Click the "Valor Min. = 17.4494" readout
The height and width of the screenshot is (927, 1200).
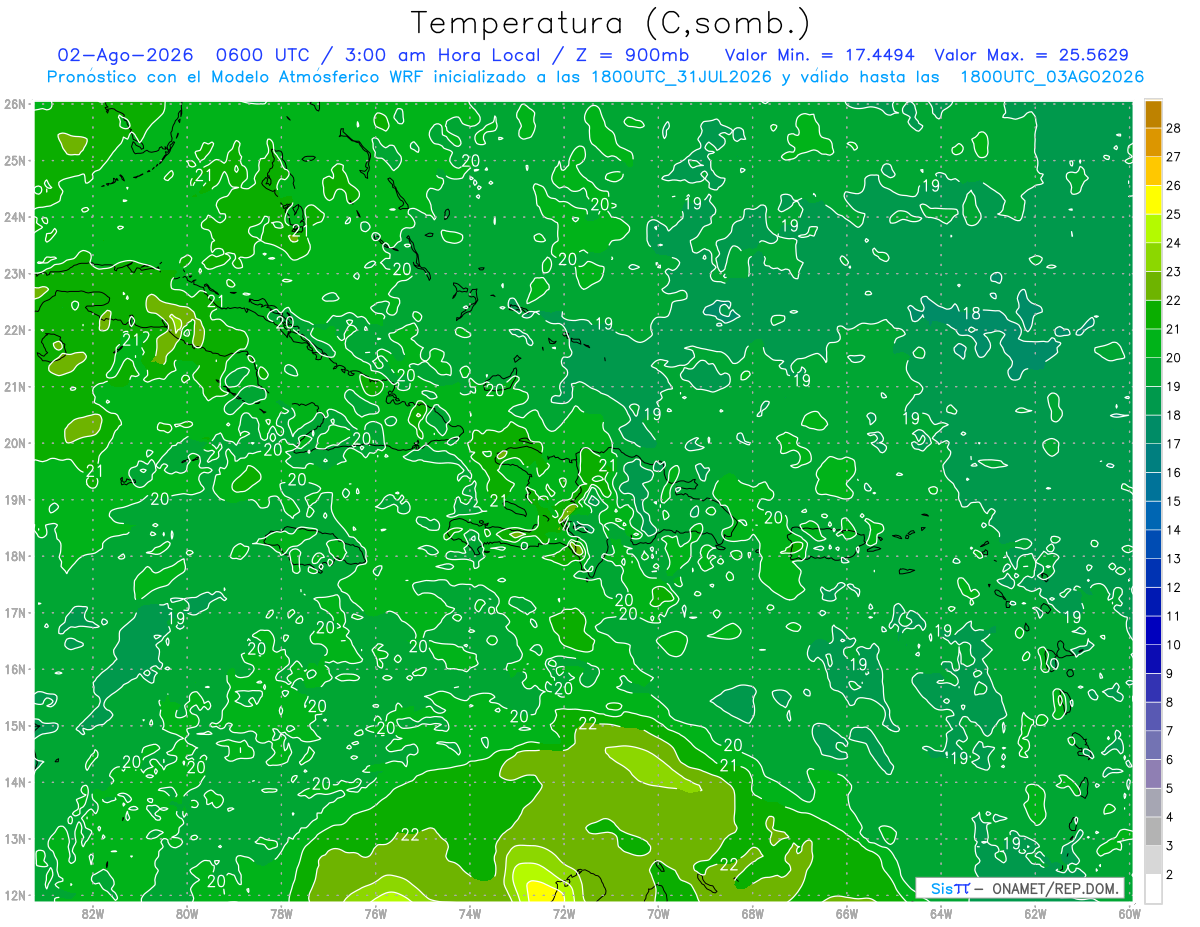(819, 55)
